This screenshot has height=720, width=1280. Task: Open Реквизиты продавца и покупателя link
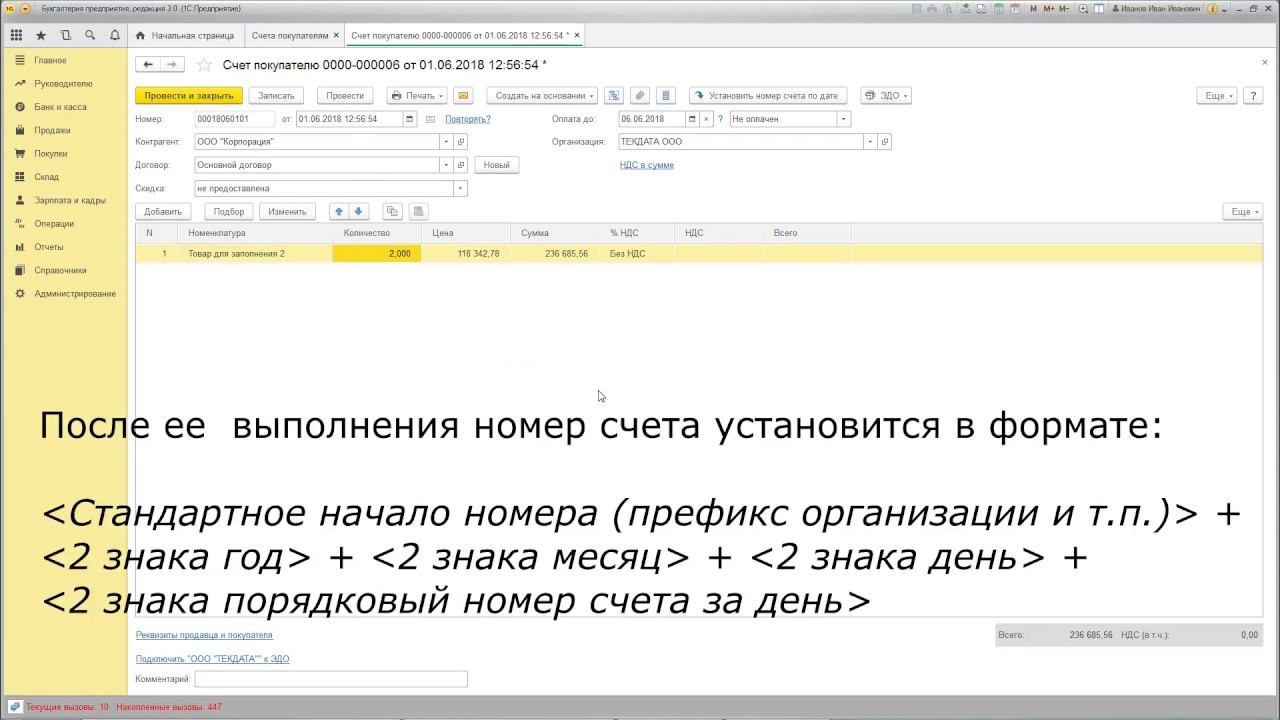pyautogui.click(x=204, y=635)
